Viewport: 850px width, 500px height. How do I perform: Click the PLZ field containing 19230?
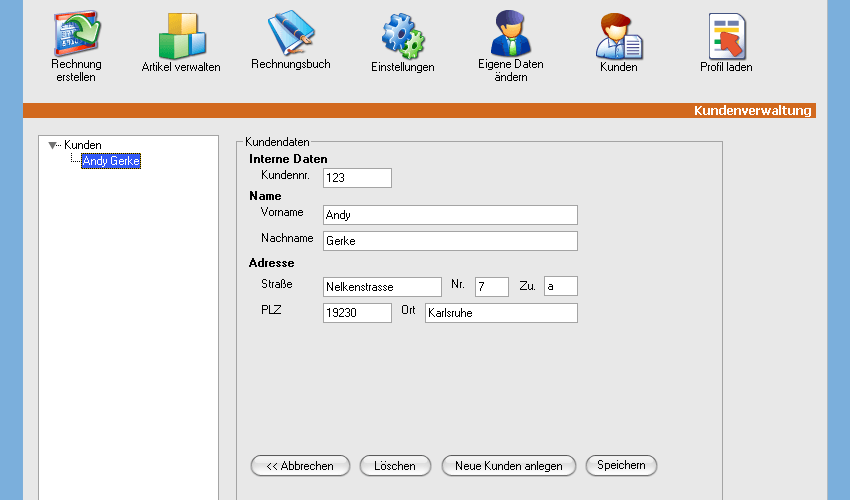pos(357,313)
